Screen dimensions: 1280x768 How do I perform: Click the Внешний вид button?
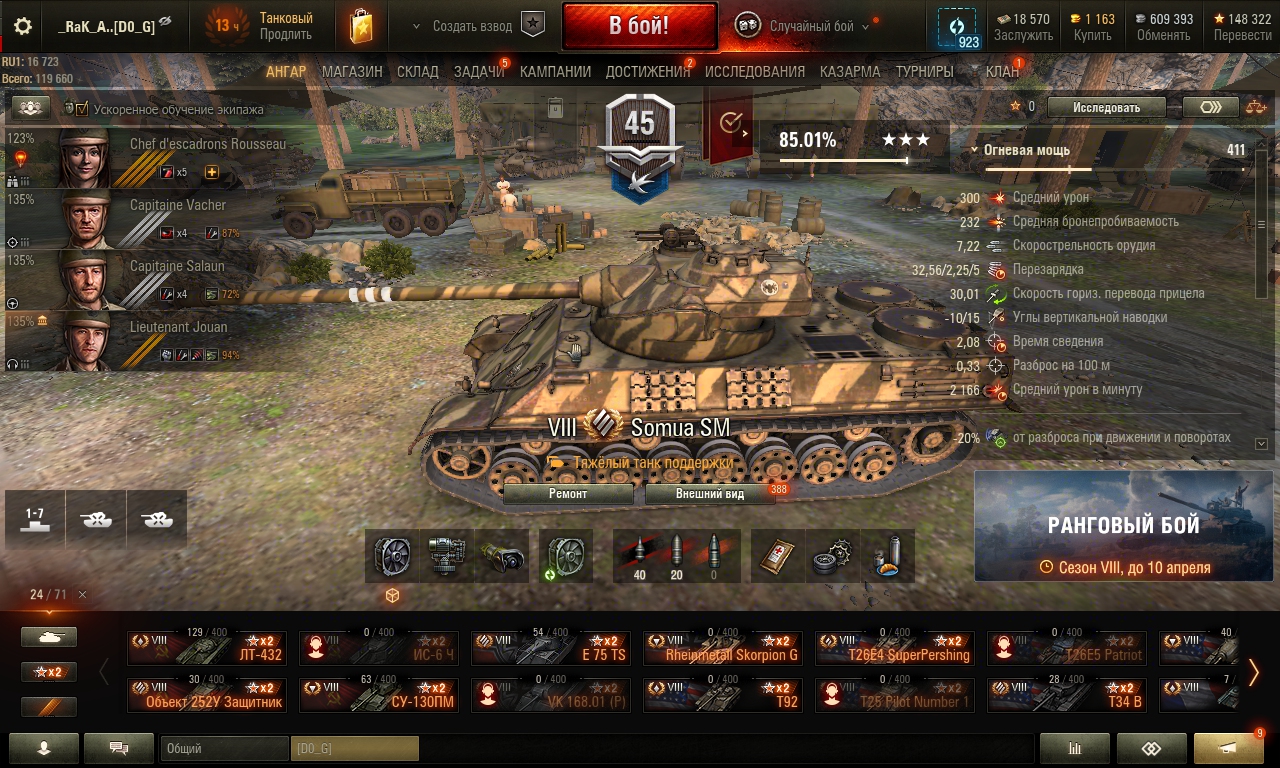pyautogui.click(x=710, y=494)
